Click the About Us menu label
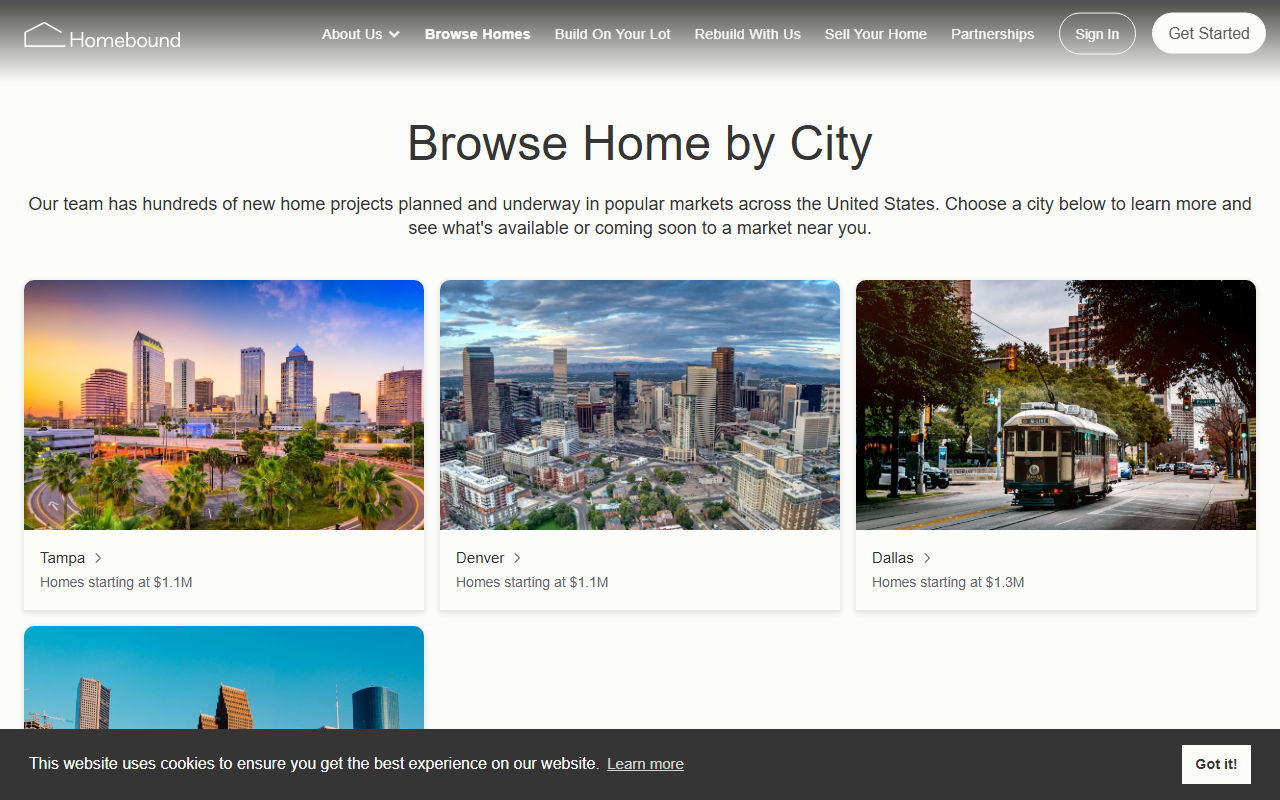 [x=352, y=34]
